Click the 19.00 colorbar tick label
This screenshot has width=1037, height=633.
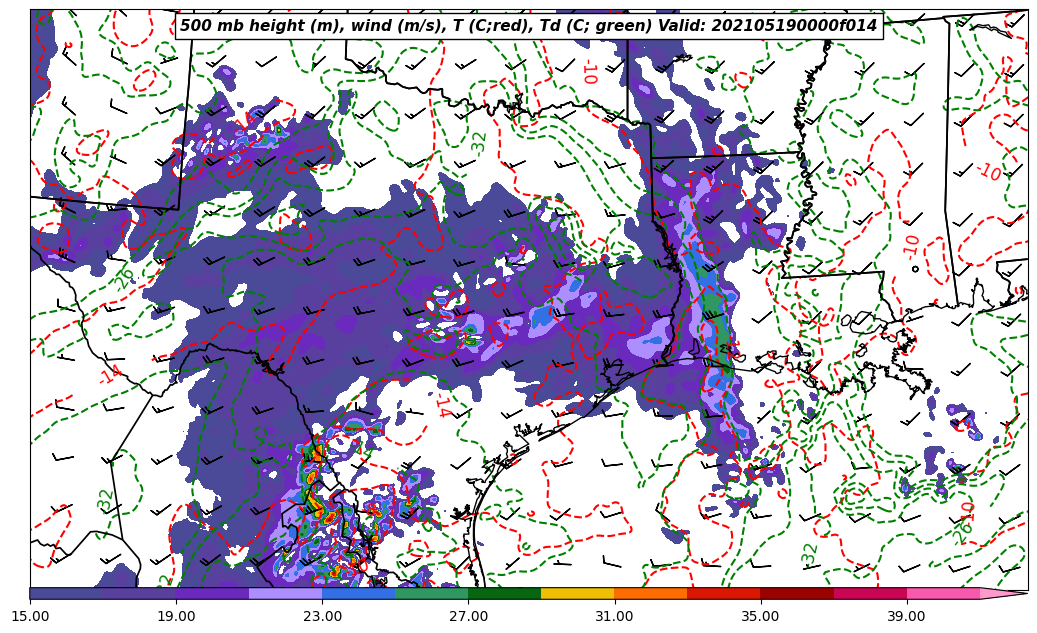coord(176,615)
